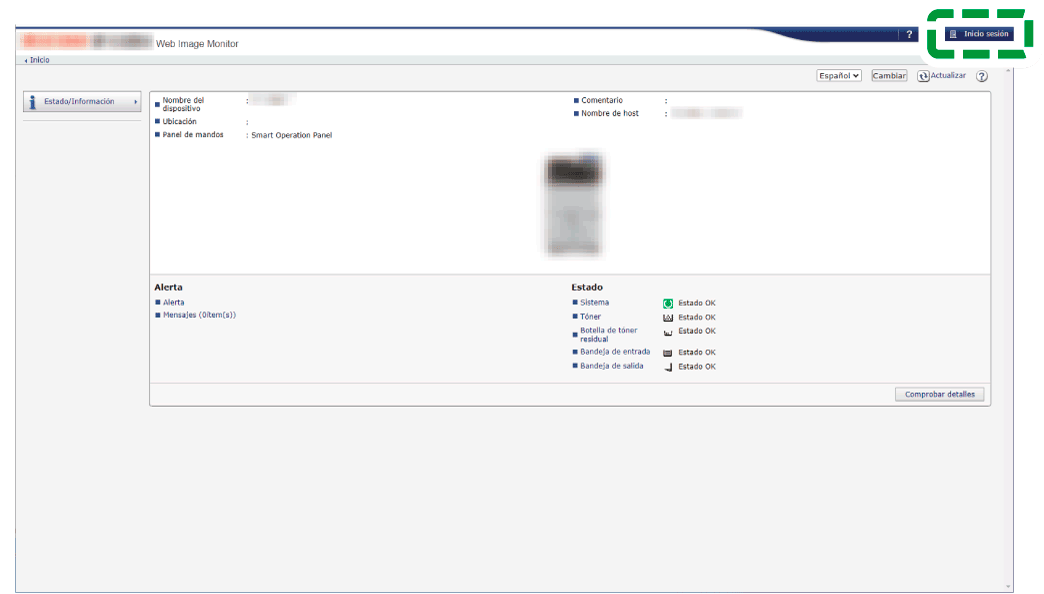Click the Actualizar refresh icon

click(x=924, y=76)
